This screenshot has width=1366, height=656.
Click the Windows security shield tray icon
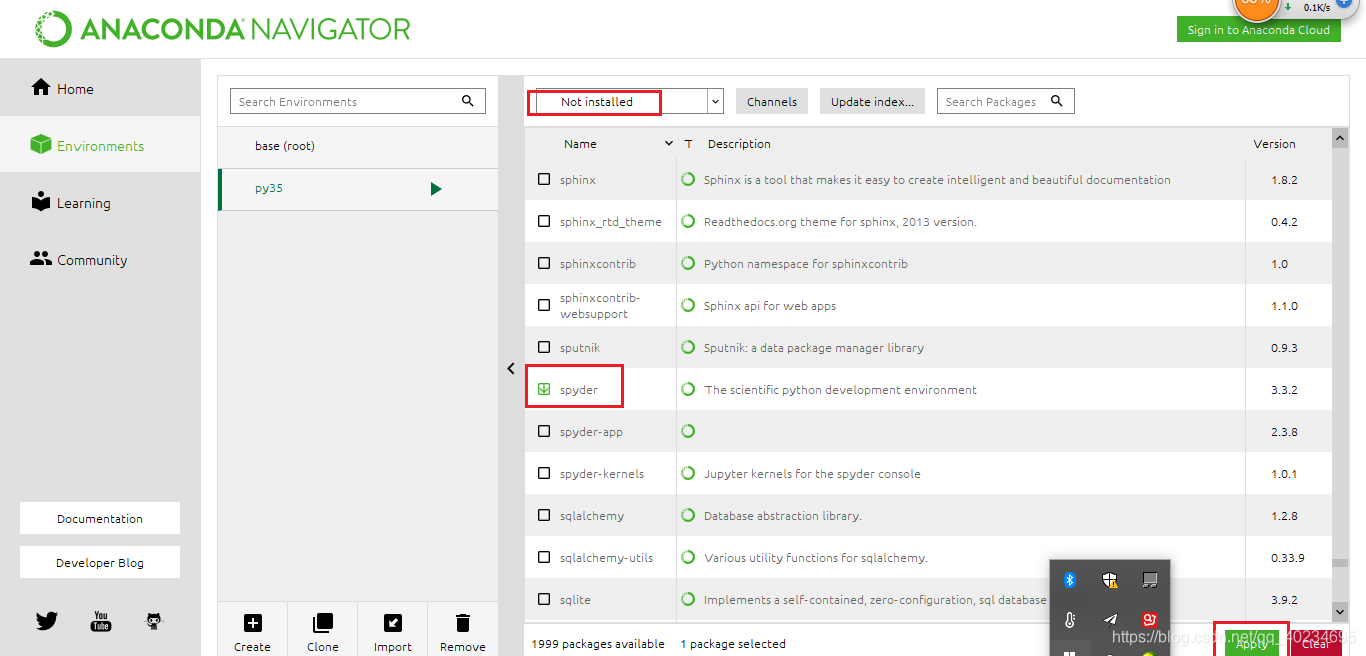[x=1109, y=580]
